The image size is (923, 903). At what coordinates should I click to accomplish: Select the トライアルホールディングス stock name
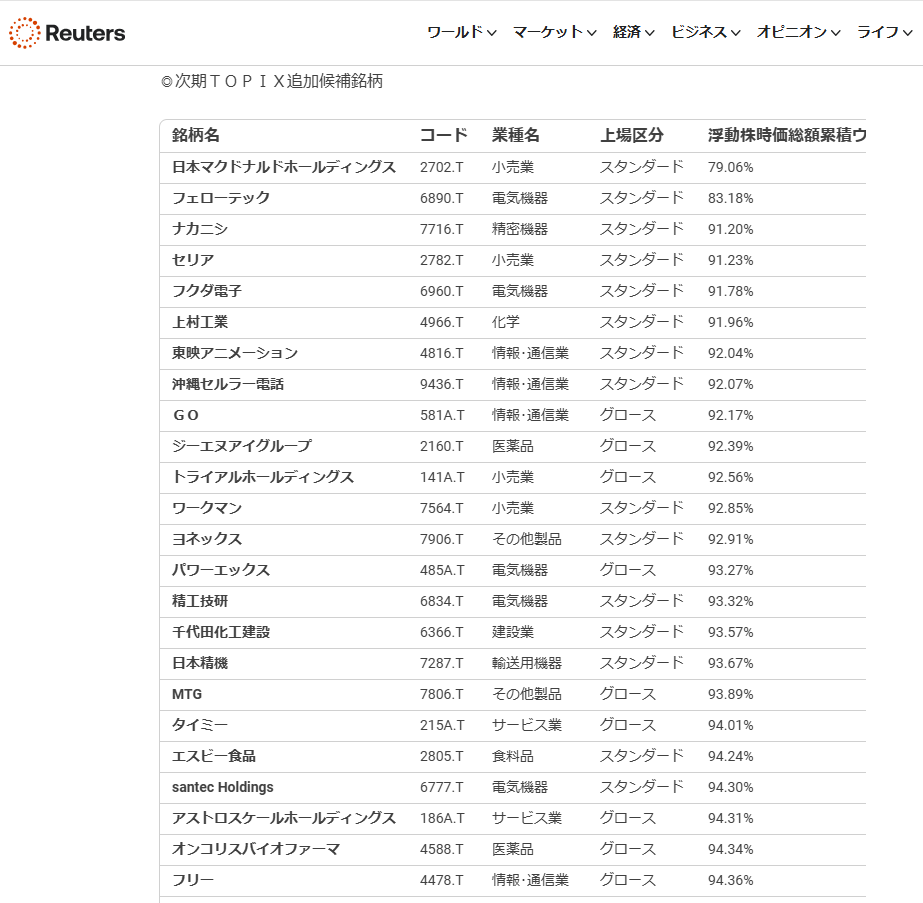click(x=263, y=477)
